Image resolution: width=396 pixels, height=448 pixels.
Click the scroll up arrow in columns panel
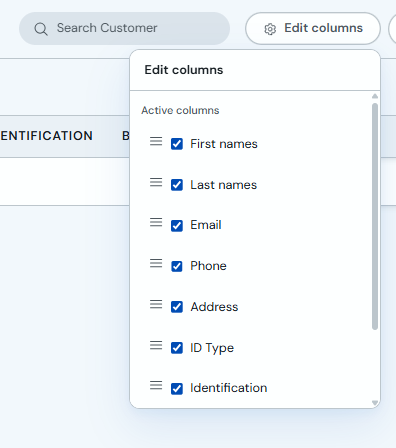(x=375, y=96)
